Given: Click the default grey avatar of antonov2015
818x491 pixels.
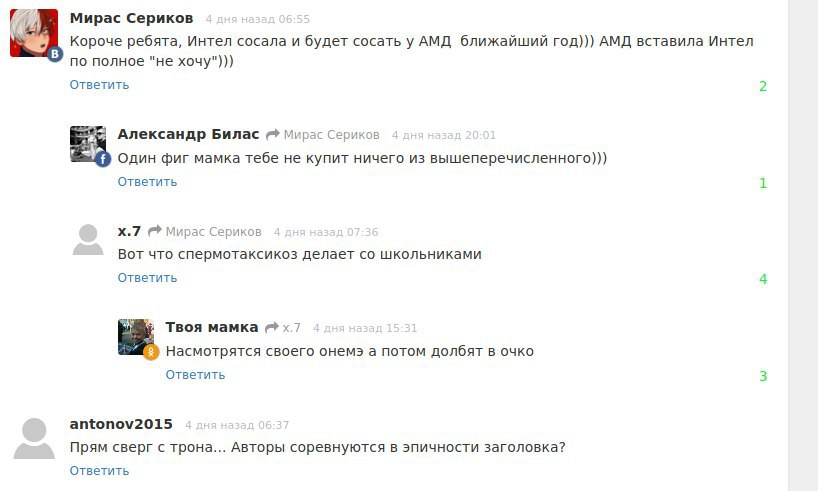Looking at the screenshot, I should pyautogui.click(x=34, y=439).
